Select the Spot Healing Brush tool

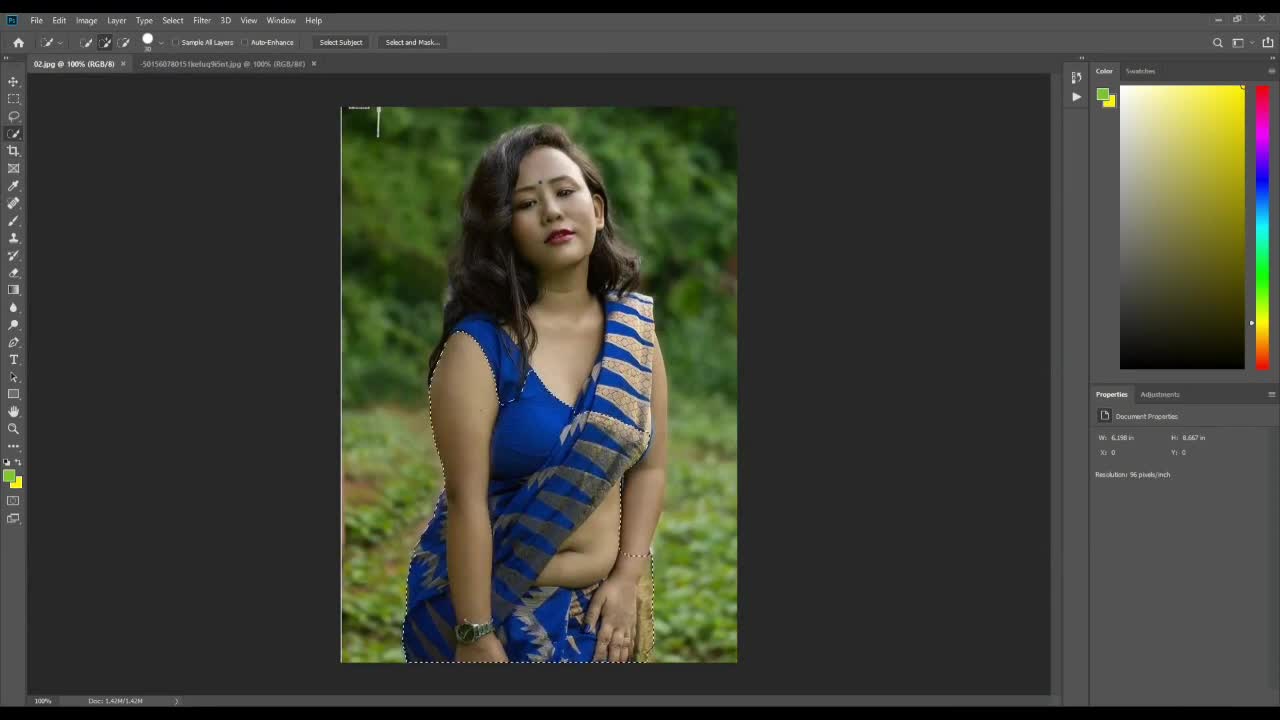coord(13,203)
